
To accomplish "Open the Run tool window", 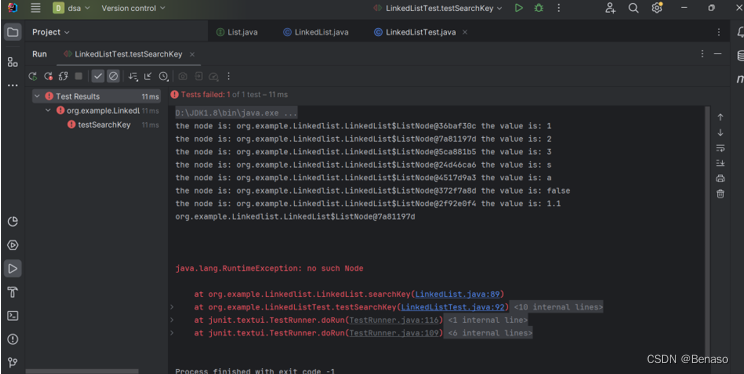I will [13, 269].
